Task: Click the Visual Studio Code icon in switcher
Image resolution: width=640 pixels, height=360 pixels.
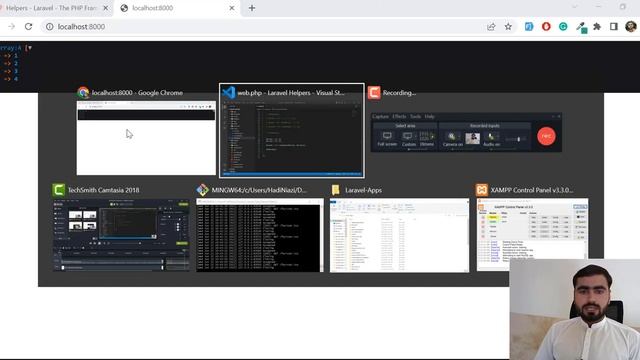Action: click(x=229, y=93)
